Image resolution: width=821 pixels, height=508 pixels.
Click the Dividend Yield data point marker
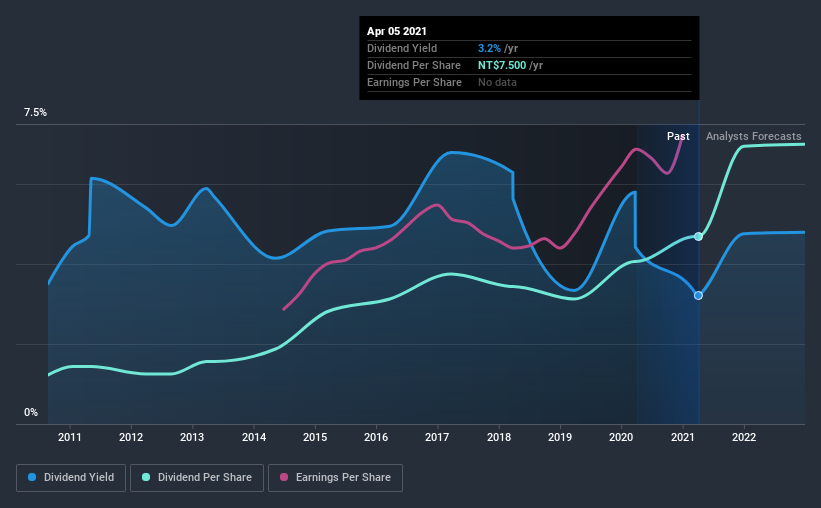(698, 296)
